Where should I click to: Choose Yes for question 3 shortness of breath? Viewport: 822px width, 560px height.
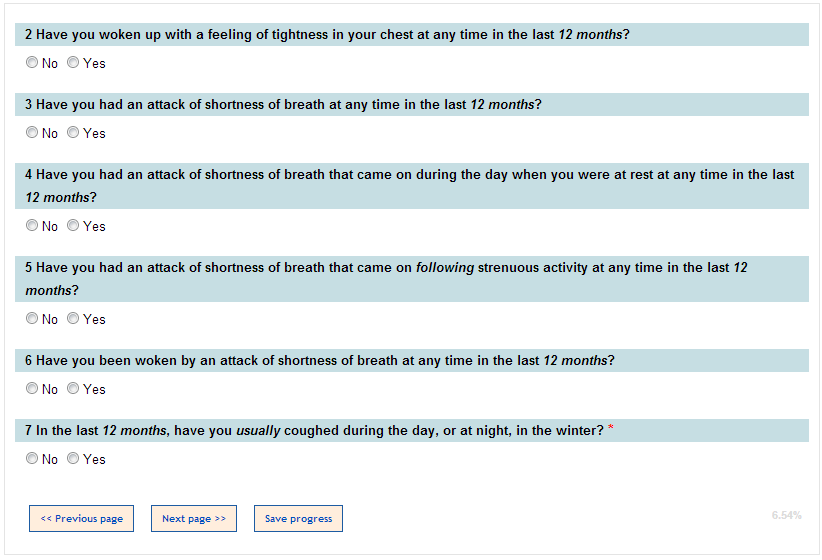coord(73,133)
